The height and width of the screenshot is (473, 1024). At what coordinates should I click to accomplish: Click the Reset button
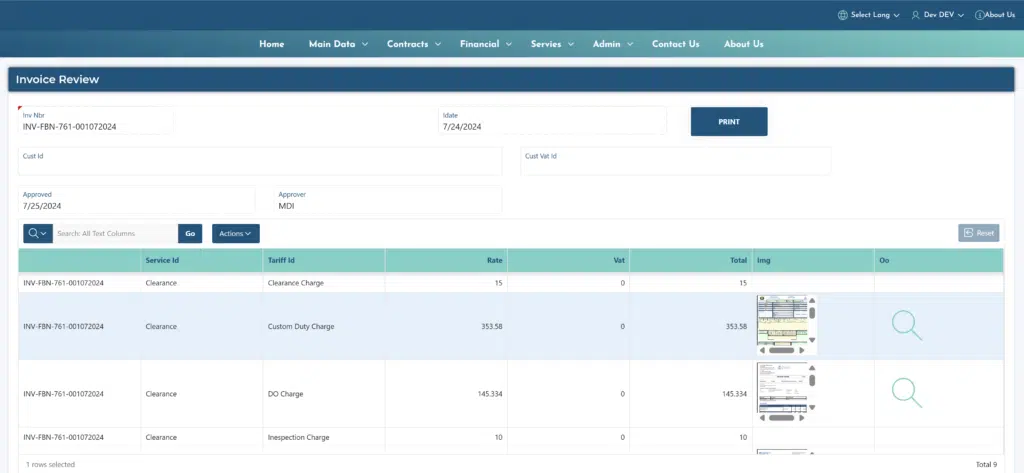[978, 233]
